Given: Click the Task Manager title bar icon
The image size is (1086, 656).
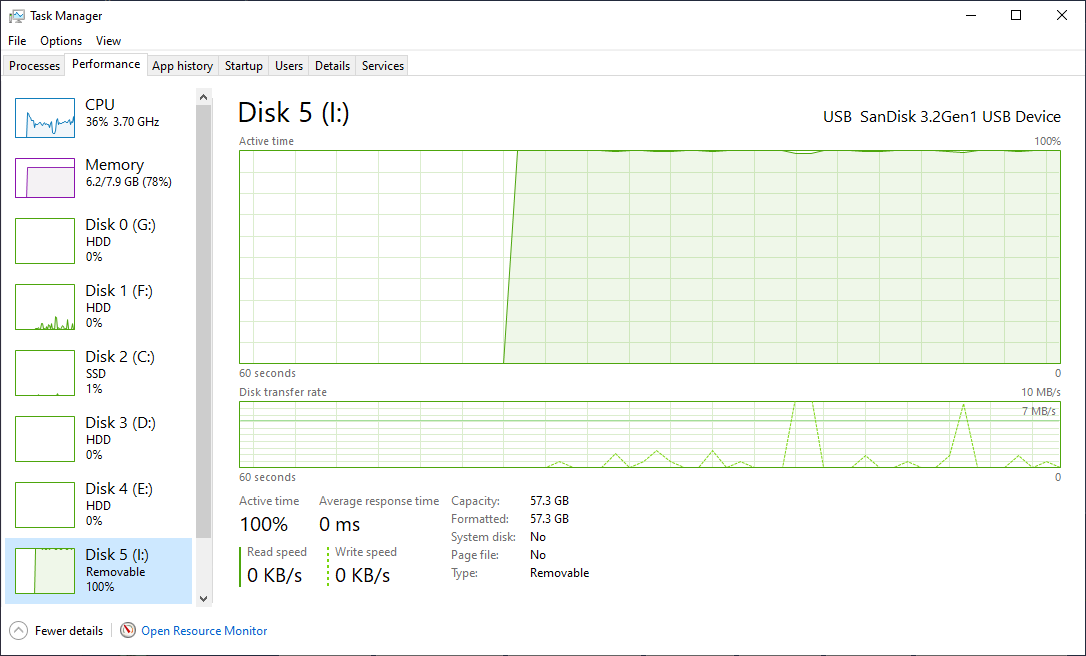Looking at the screenshot, I should tap(17, 15).
